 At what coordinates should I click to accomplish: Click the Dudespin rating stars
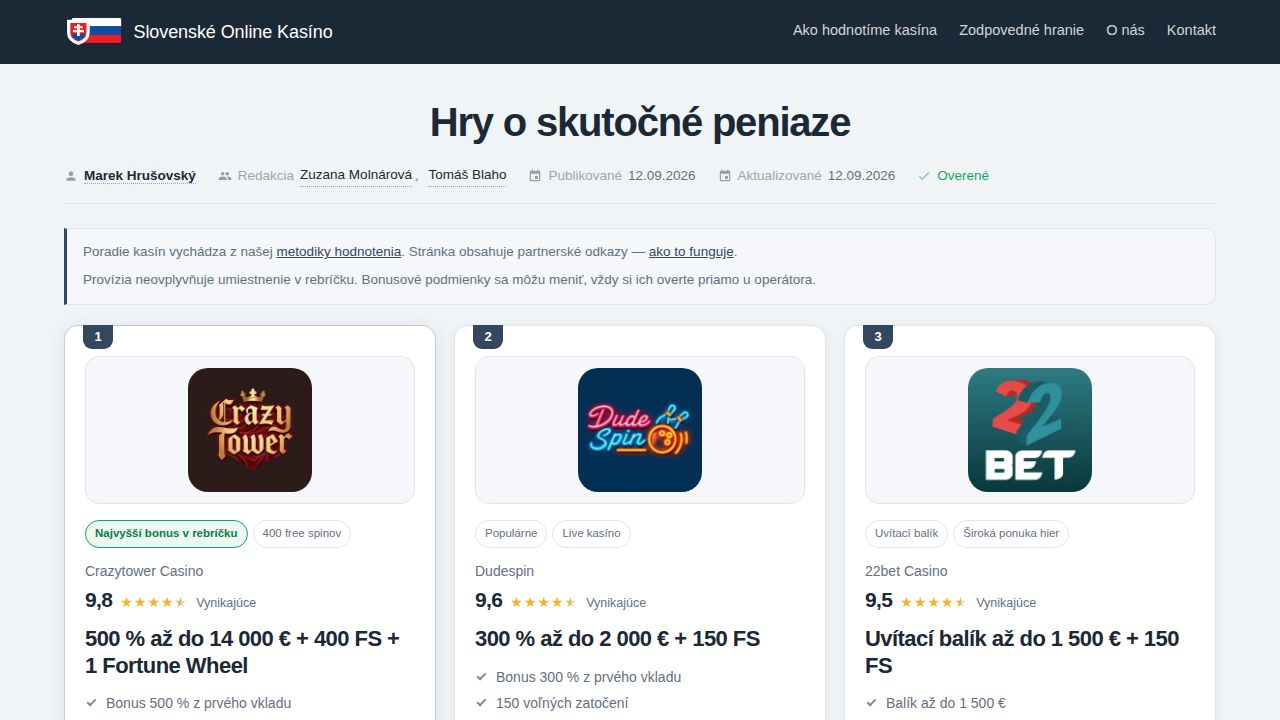pos(543,602)
